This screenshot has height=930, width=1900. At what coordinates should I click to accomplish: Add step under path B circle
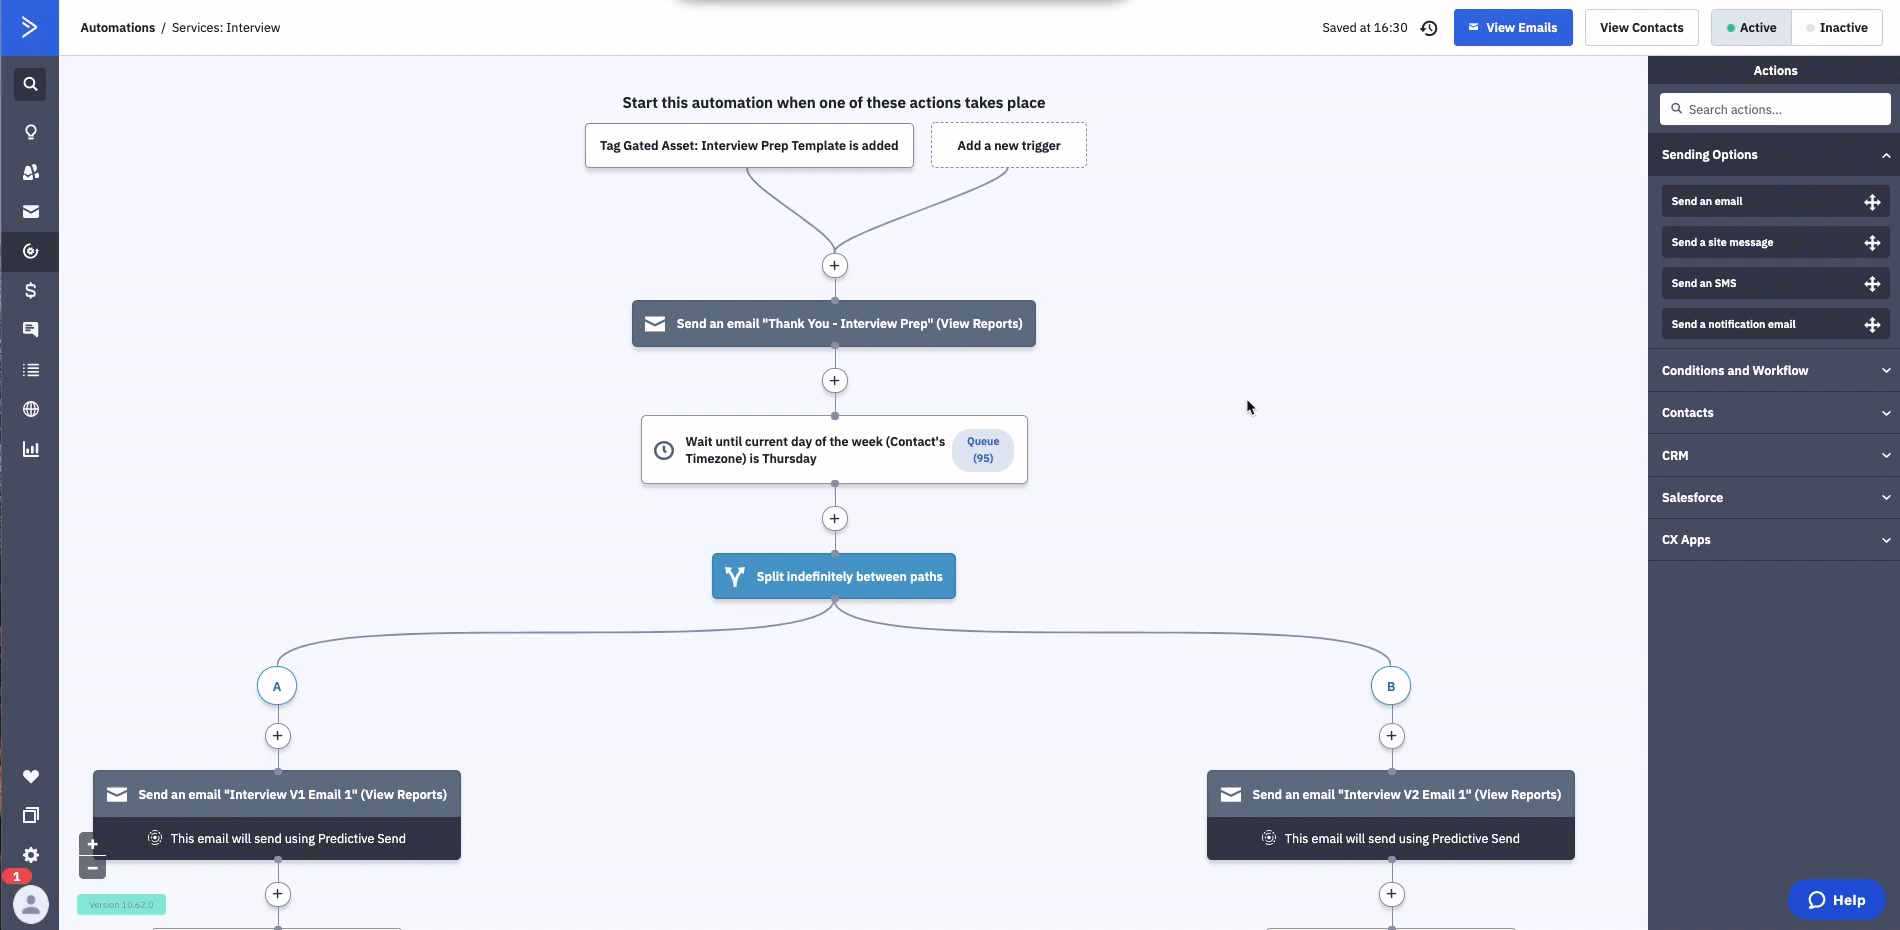click(1391, 736)
